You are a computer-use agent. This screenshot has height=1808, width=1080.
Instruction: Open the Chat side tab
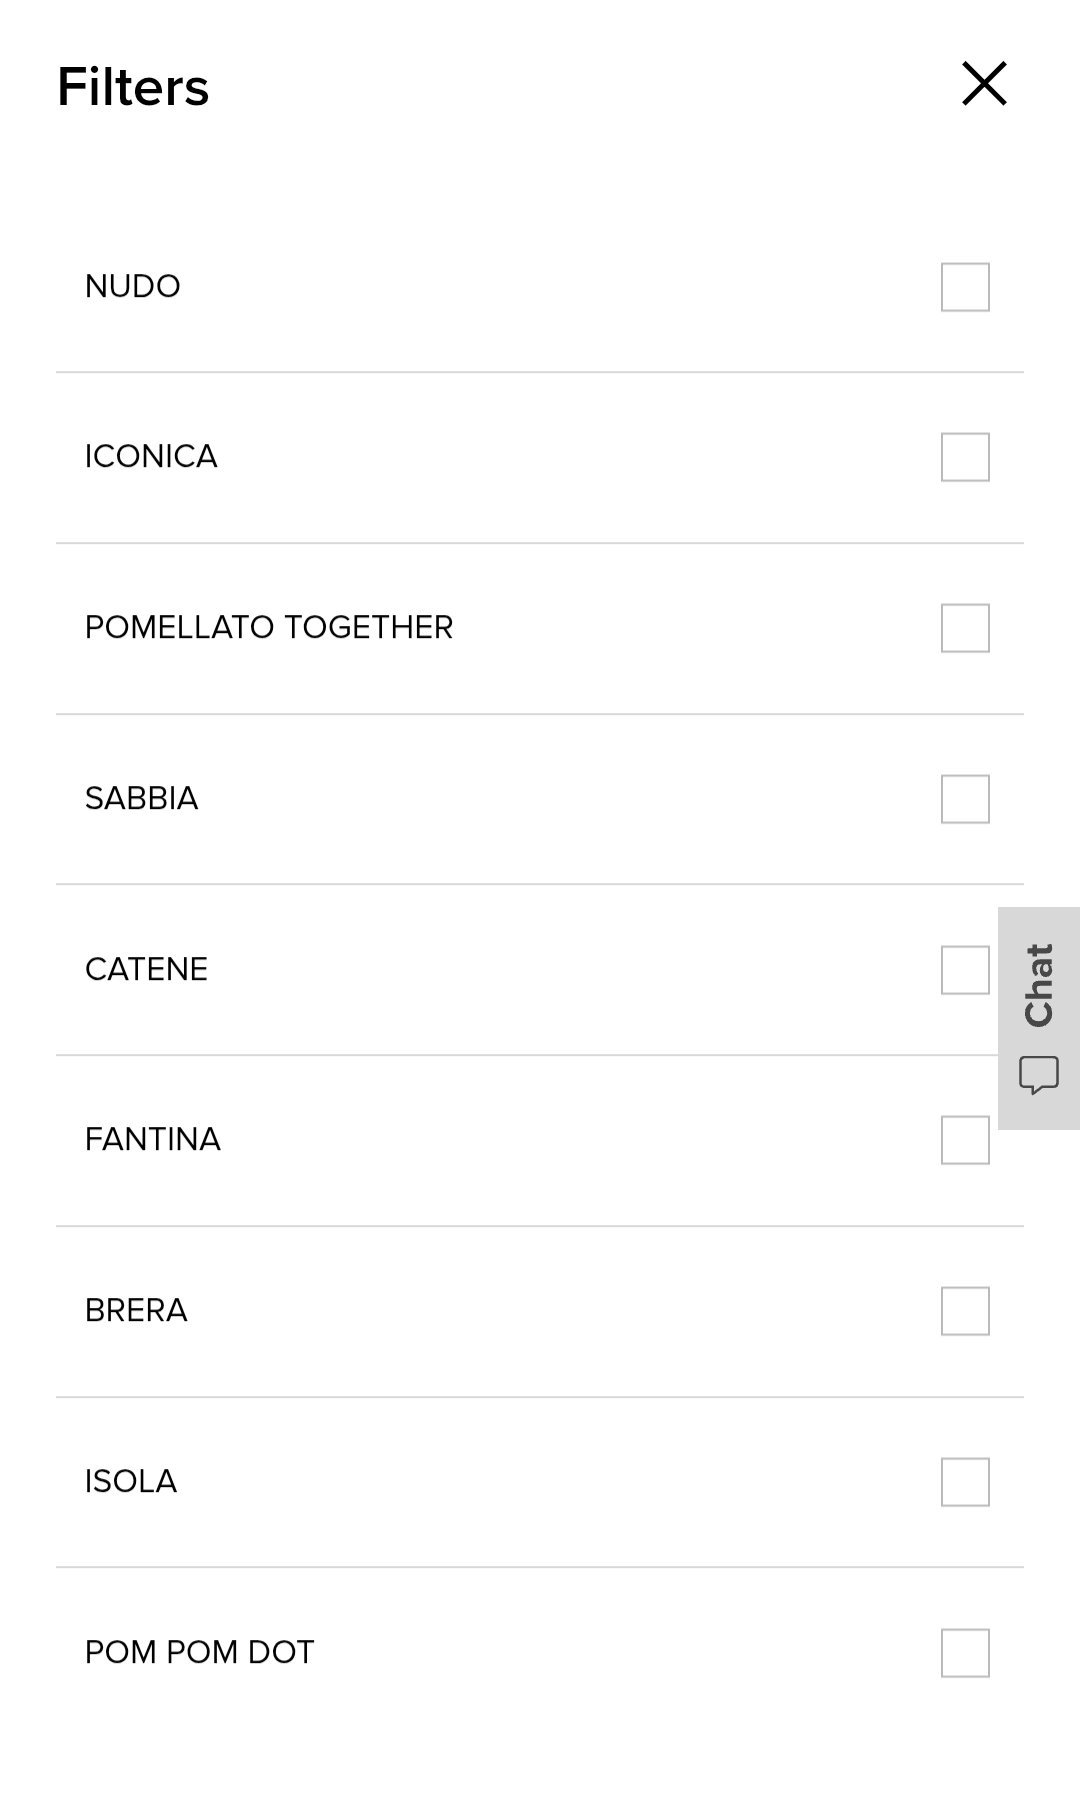pyautogui.click(x=1039, y=986)
